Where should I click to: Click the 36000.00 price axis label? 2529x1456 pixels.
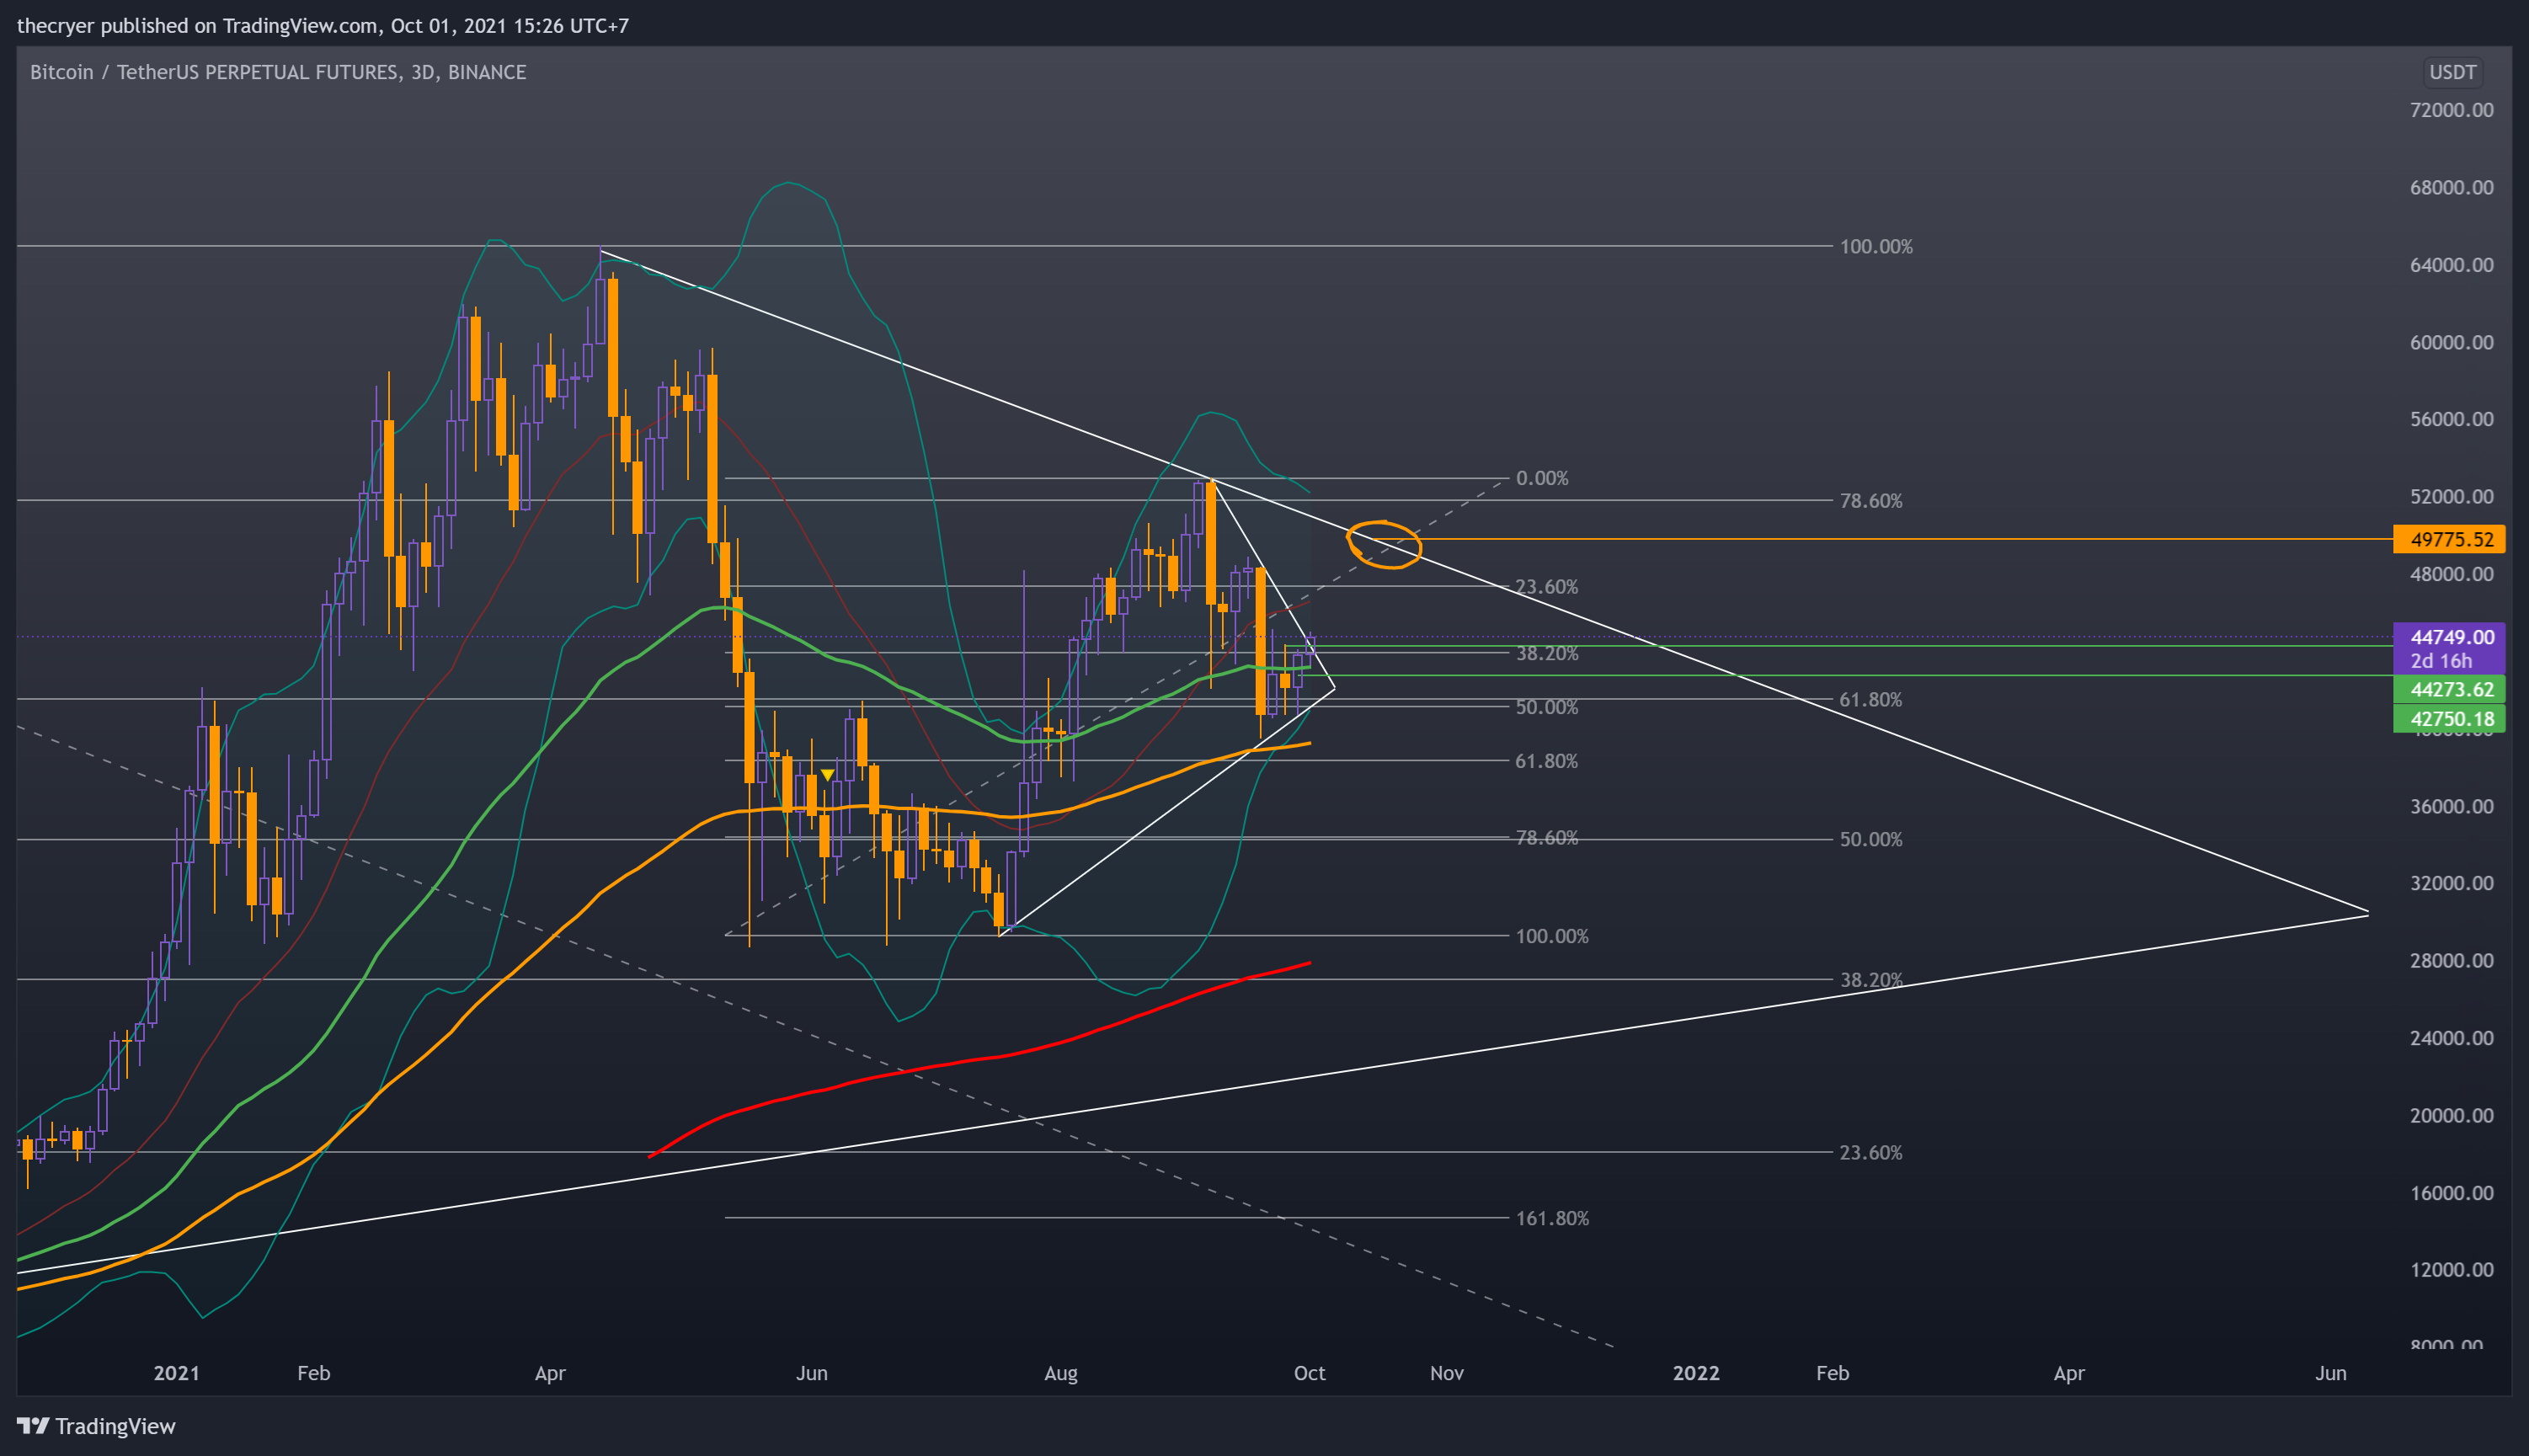pos(2451,806)
